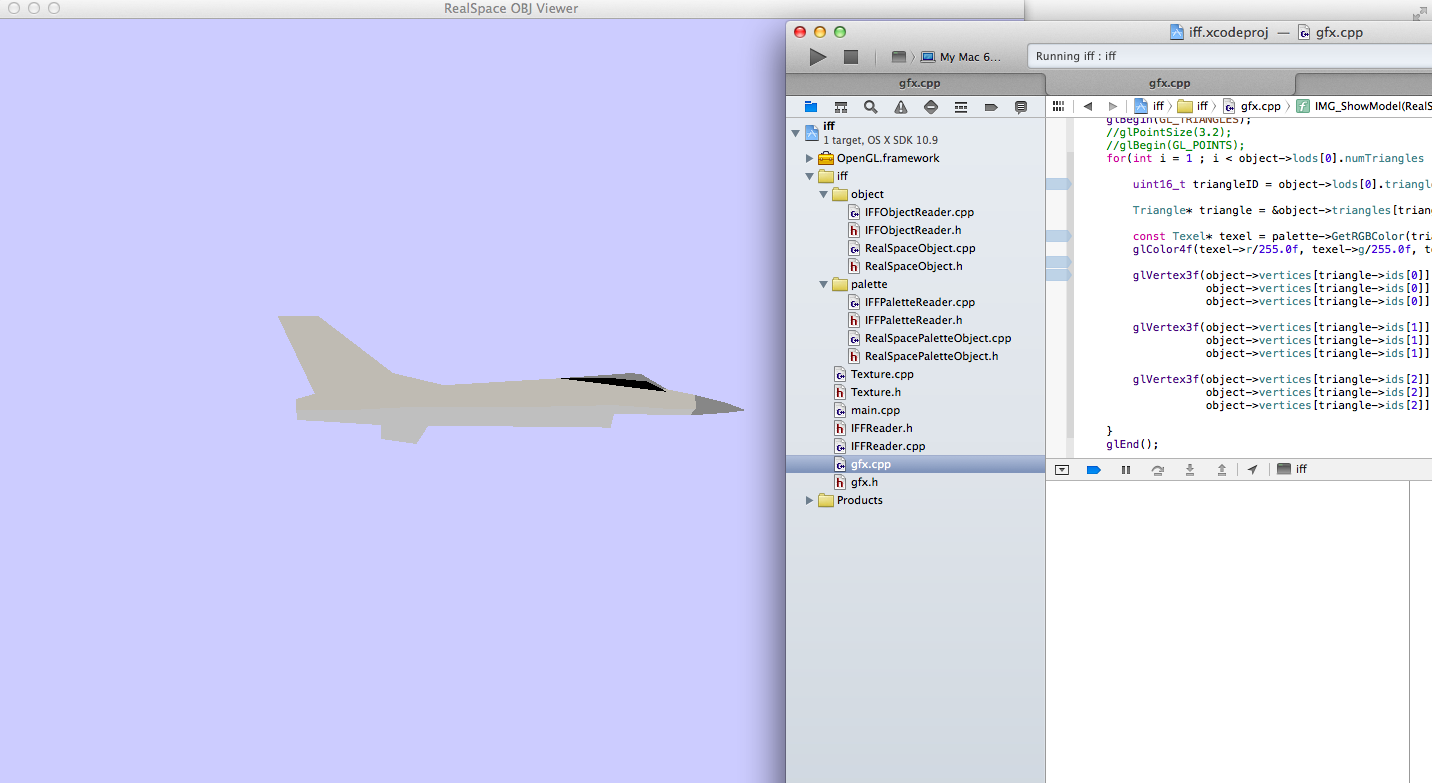Select Texture.cpp in the file list
This screenshot has width=1432, height=783.
(x=880, y=374)
